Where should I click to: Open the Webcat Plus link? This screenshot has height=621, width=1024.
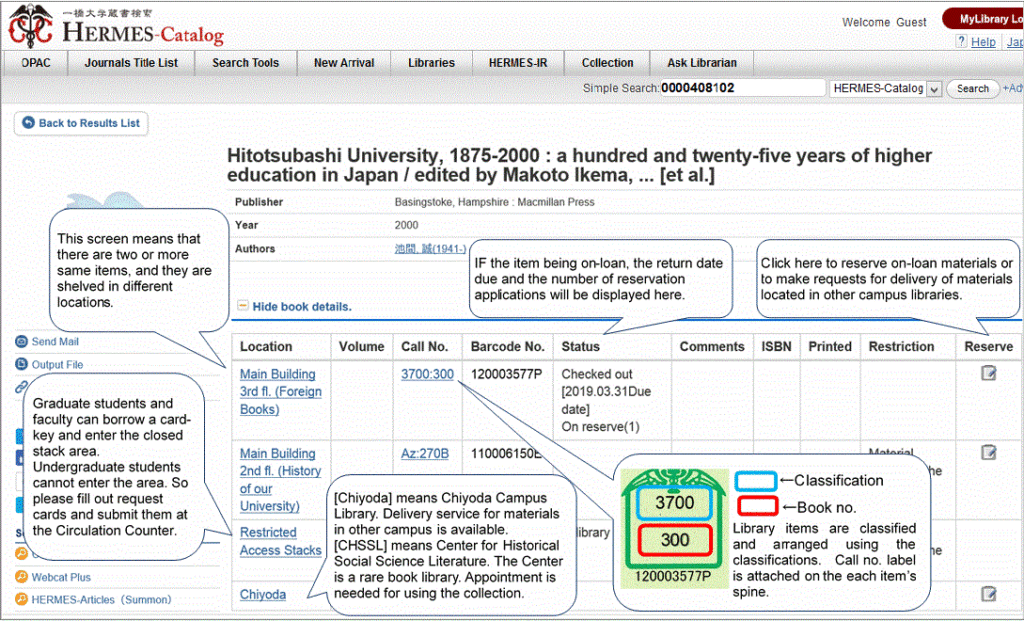click(x=61, y=577)
